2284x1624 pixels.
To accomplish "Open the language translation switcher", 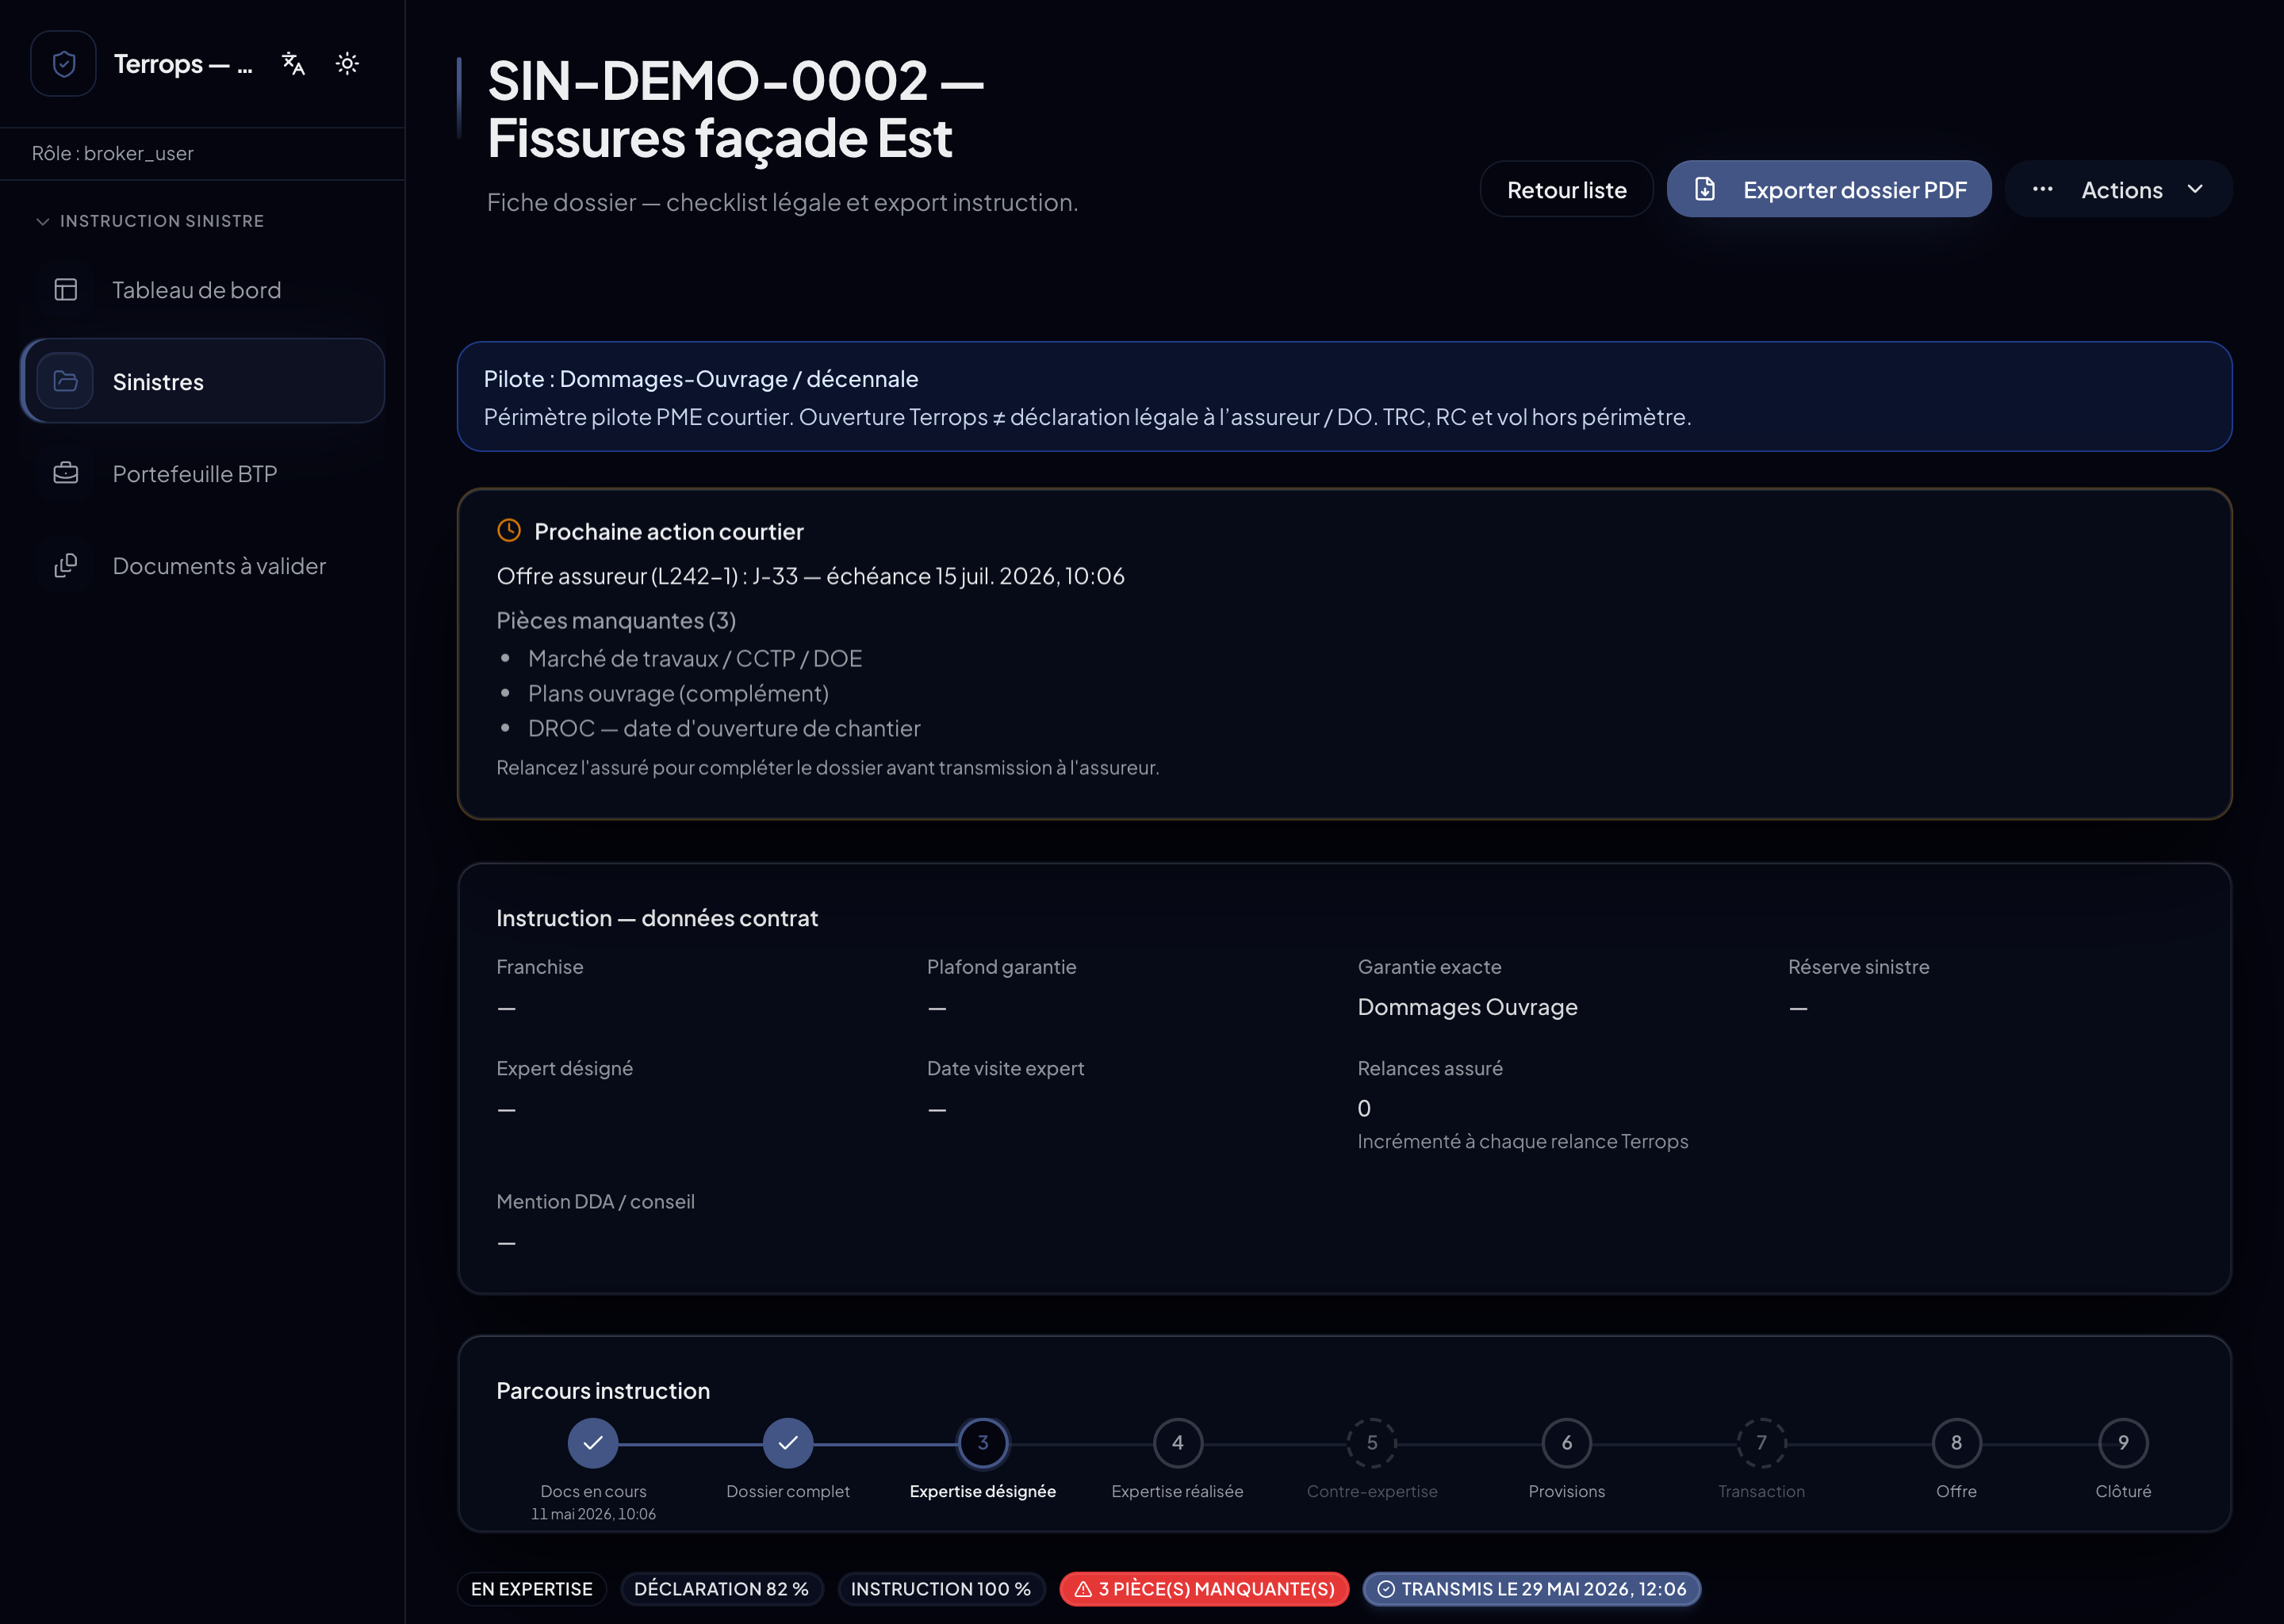I will click(293, 64).
